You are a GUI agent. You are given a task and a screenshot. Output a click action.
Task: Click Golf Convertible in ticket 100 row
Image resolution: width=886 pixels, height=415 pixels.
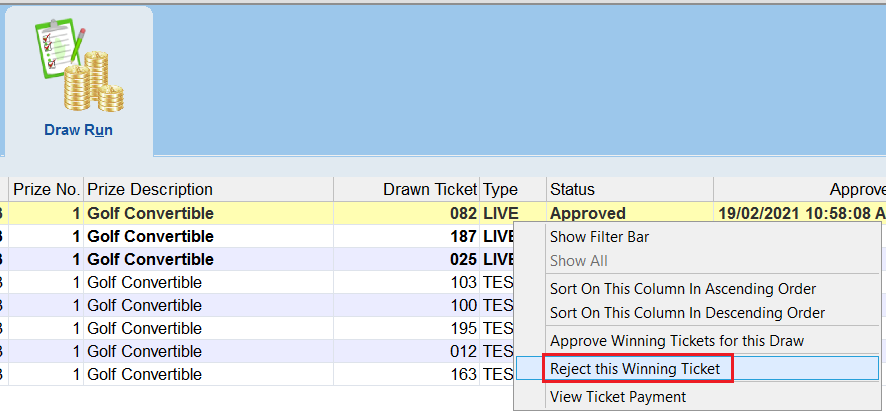[209, 305]
